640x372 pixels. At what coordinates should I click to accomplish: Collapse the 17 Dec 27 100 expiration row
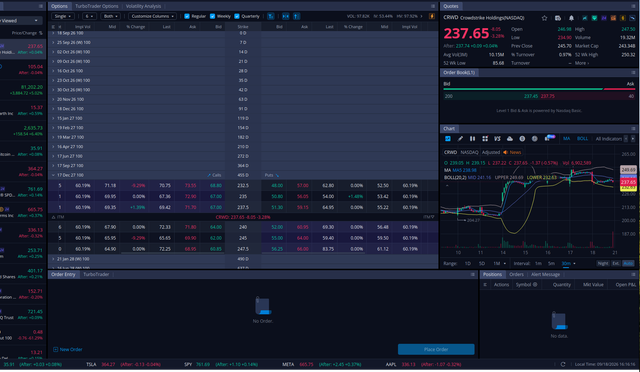tap(53, 175)
